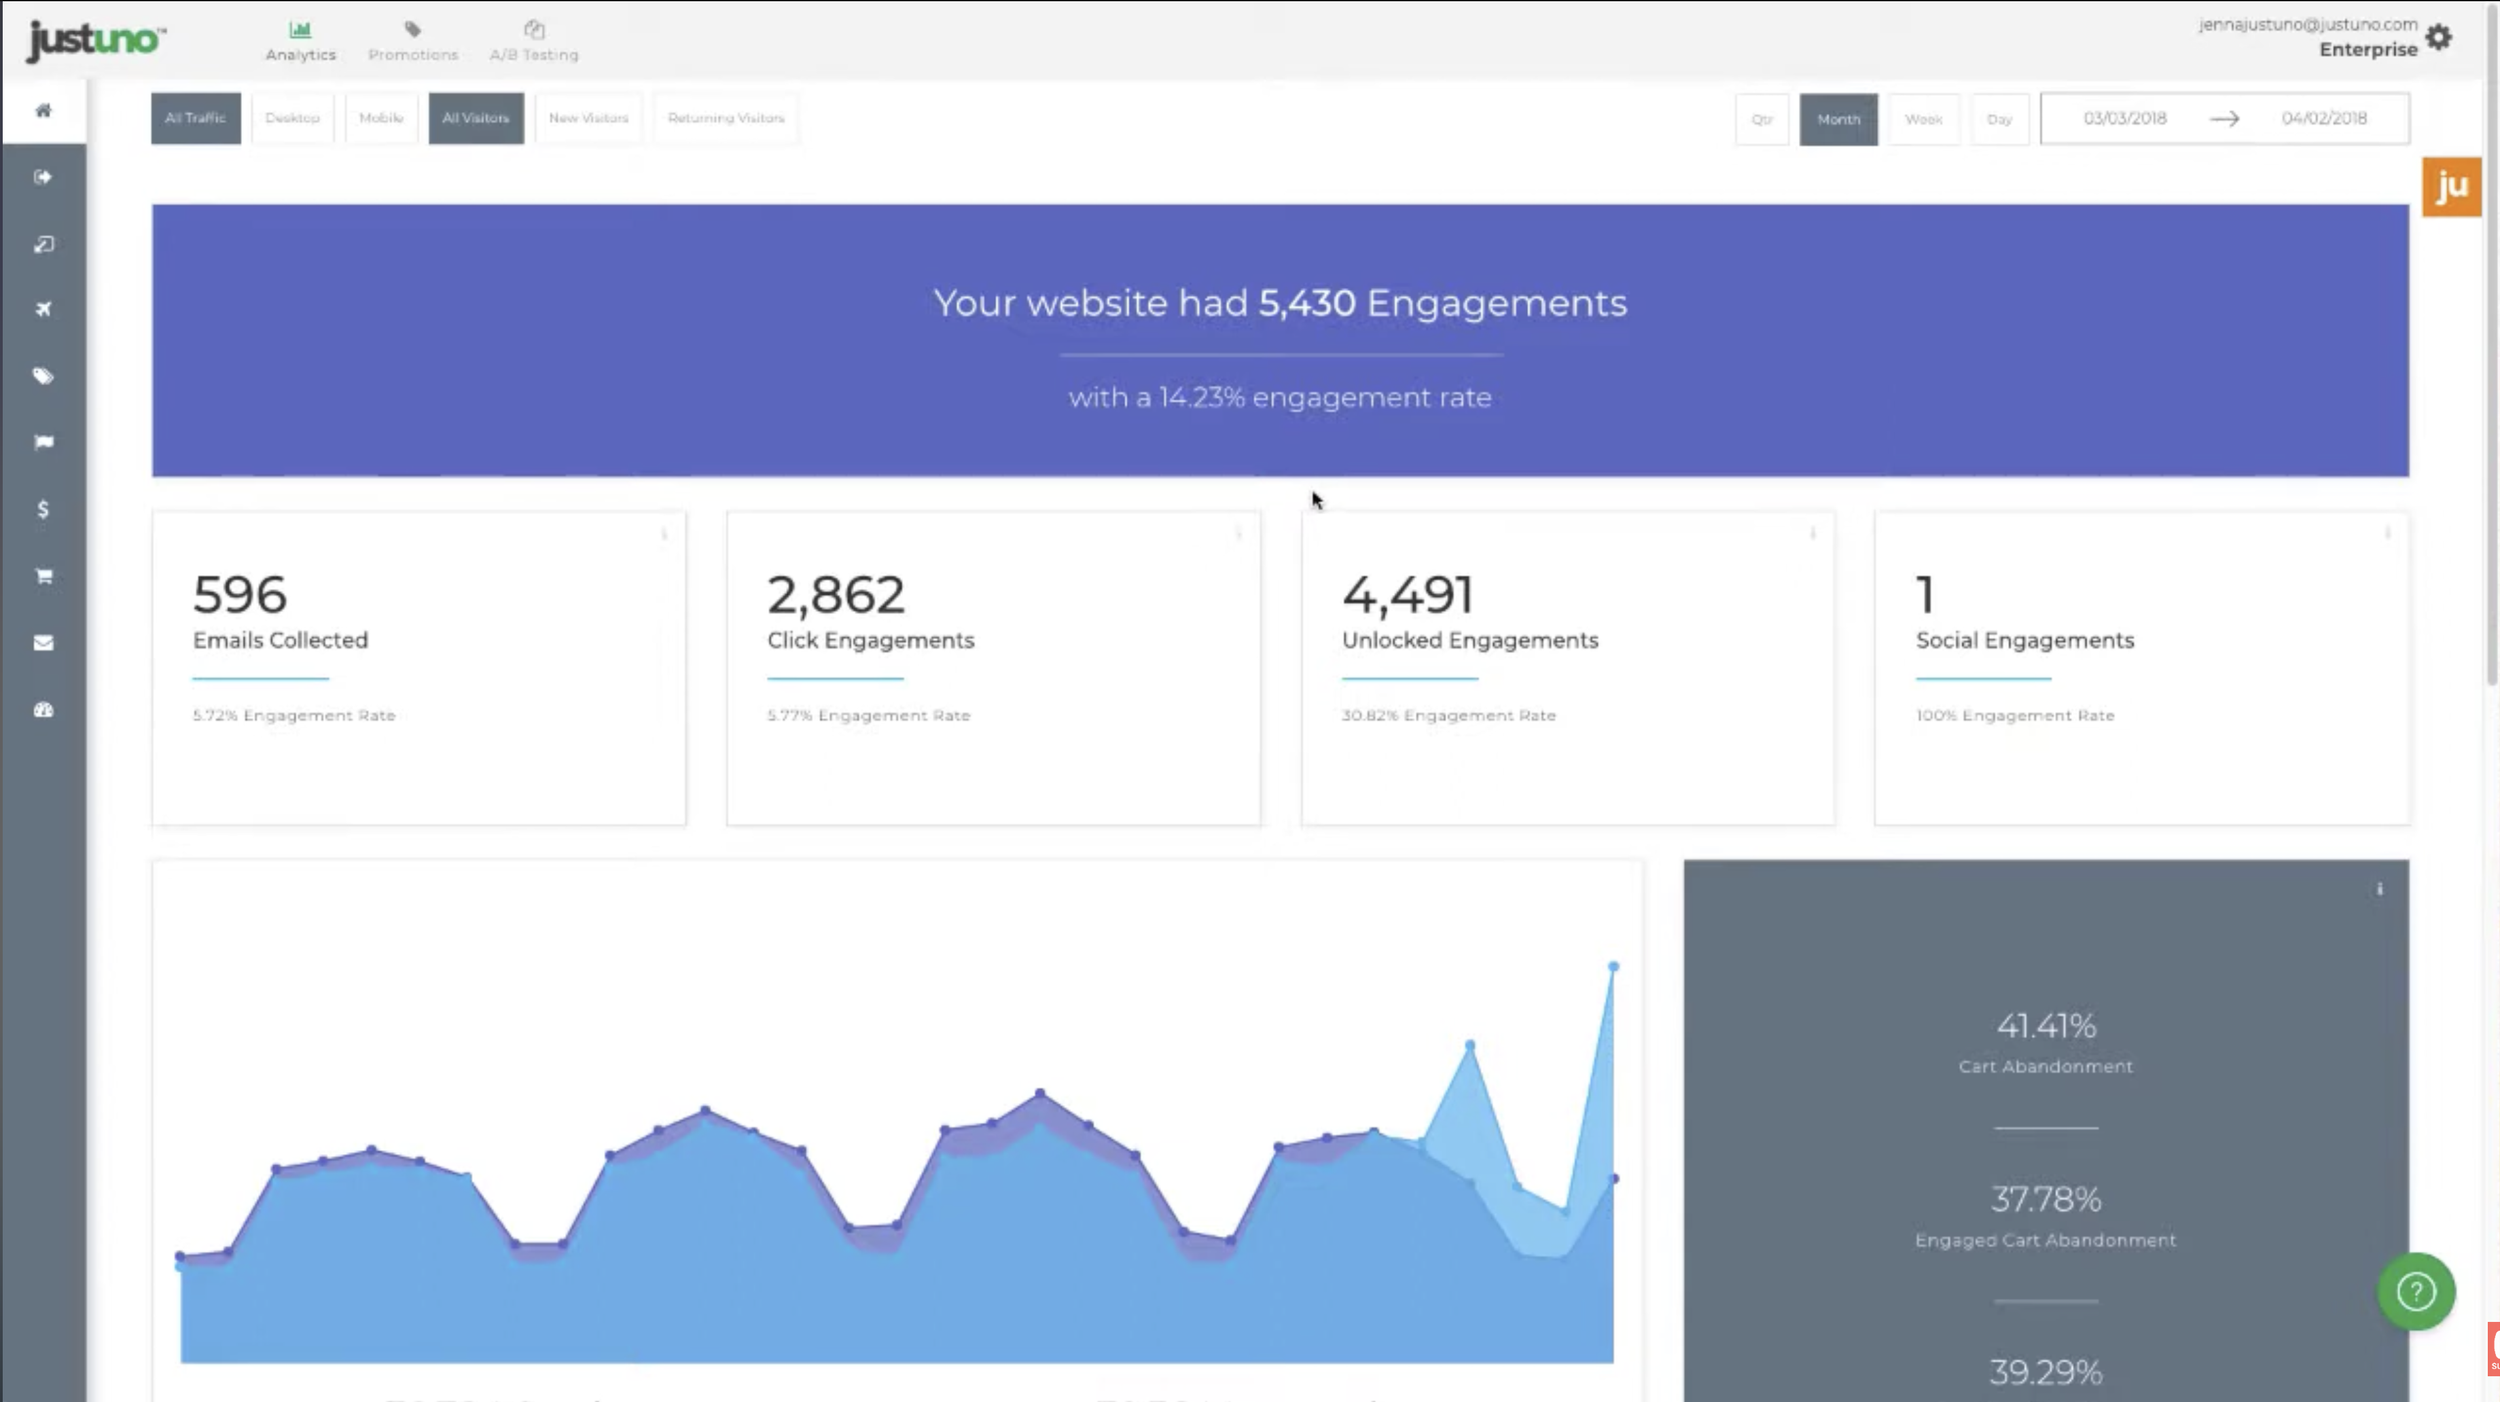Open the A/B Testing tab
This screenshot has height=1402, width=2500.
[x=534, y=42]
